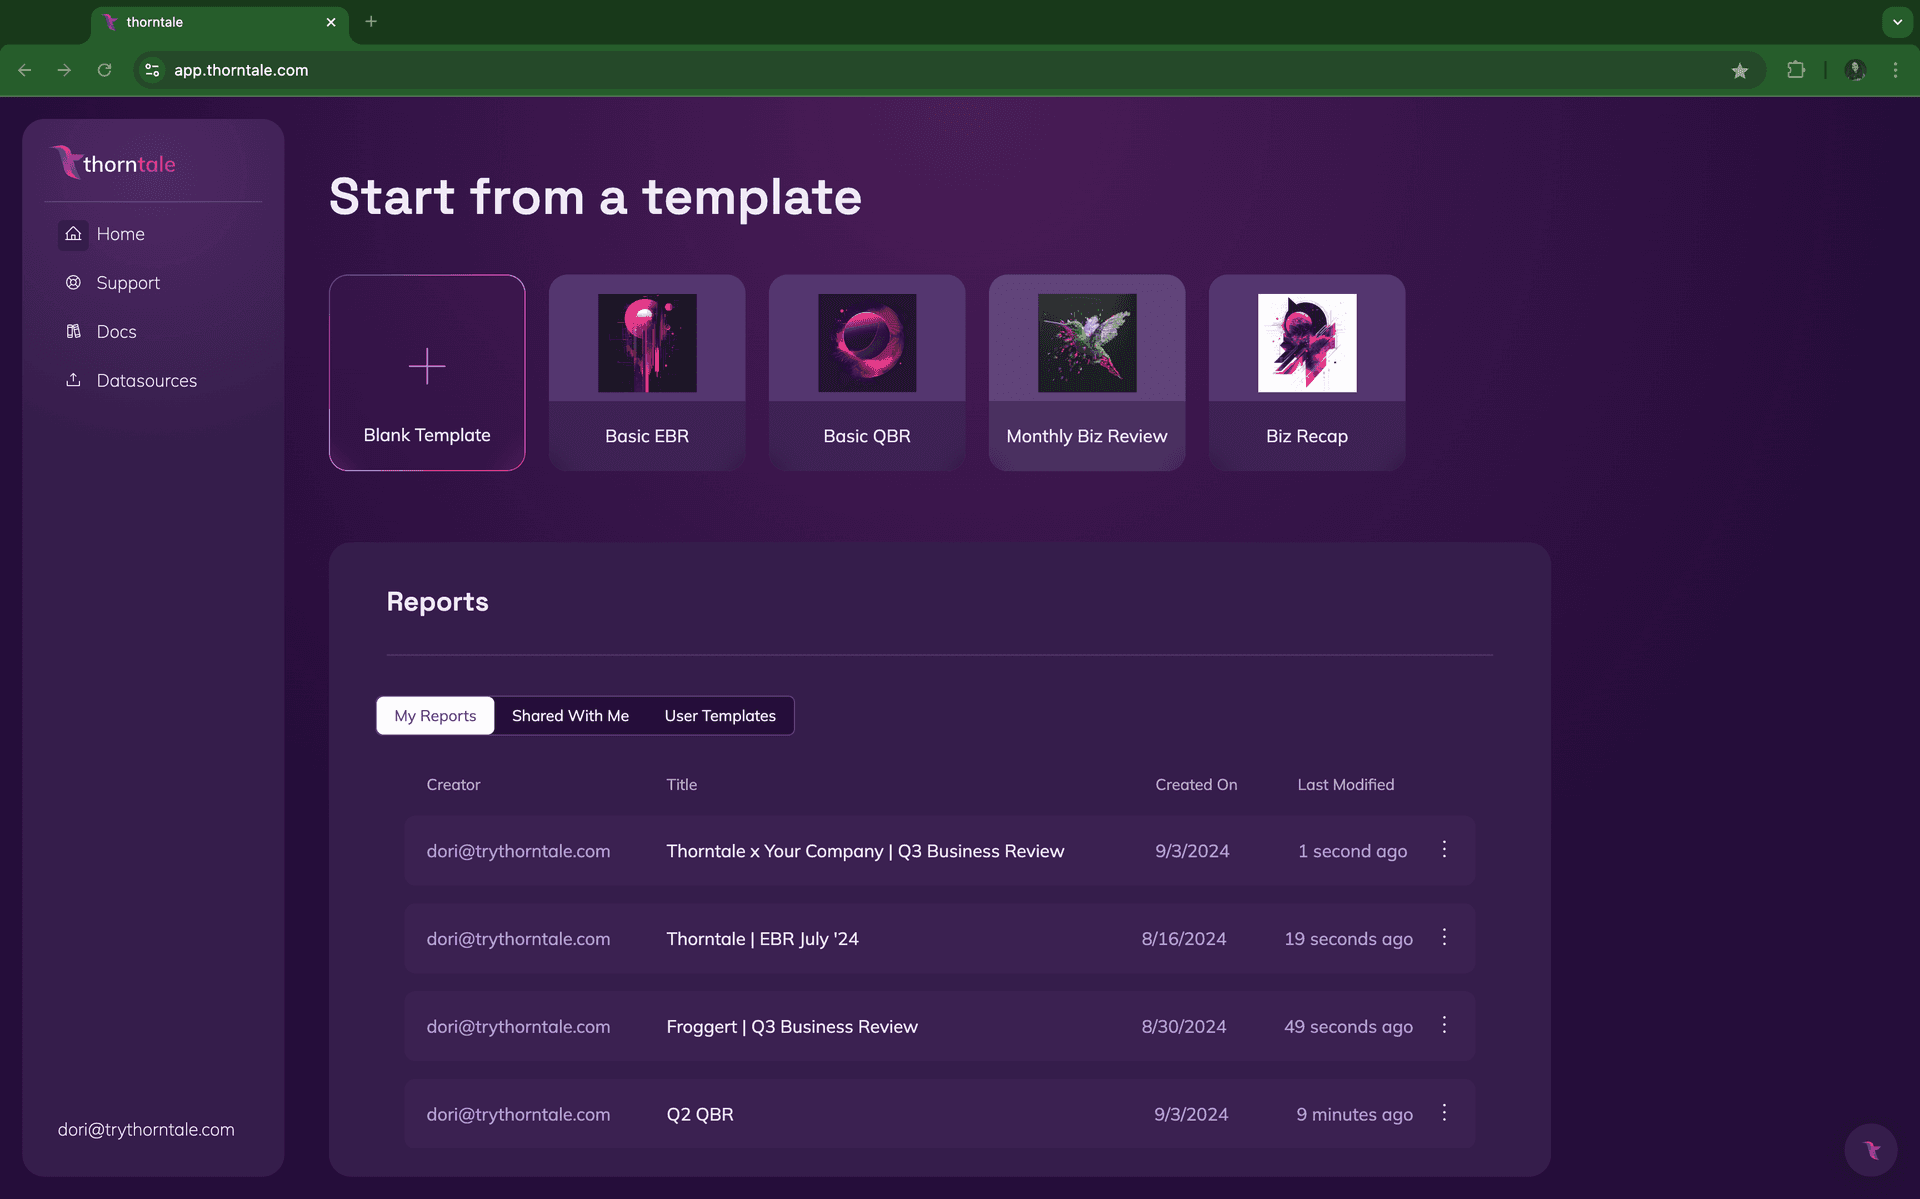Create a report from Blank Template
The height and width of the screenshot is (1199, 1920).
[x=427, y=372]
